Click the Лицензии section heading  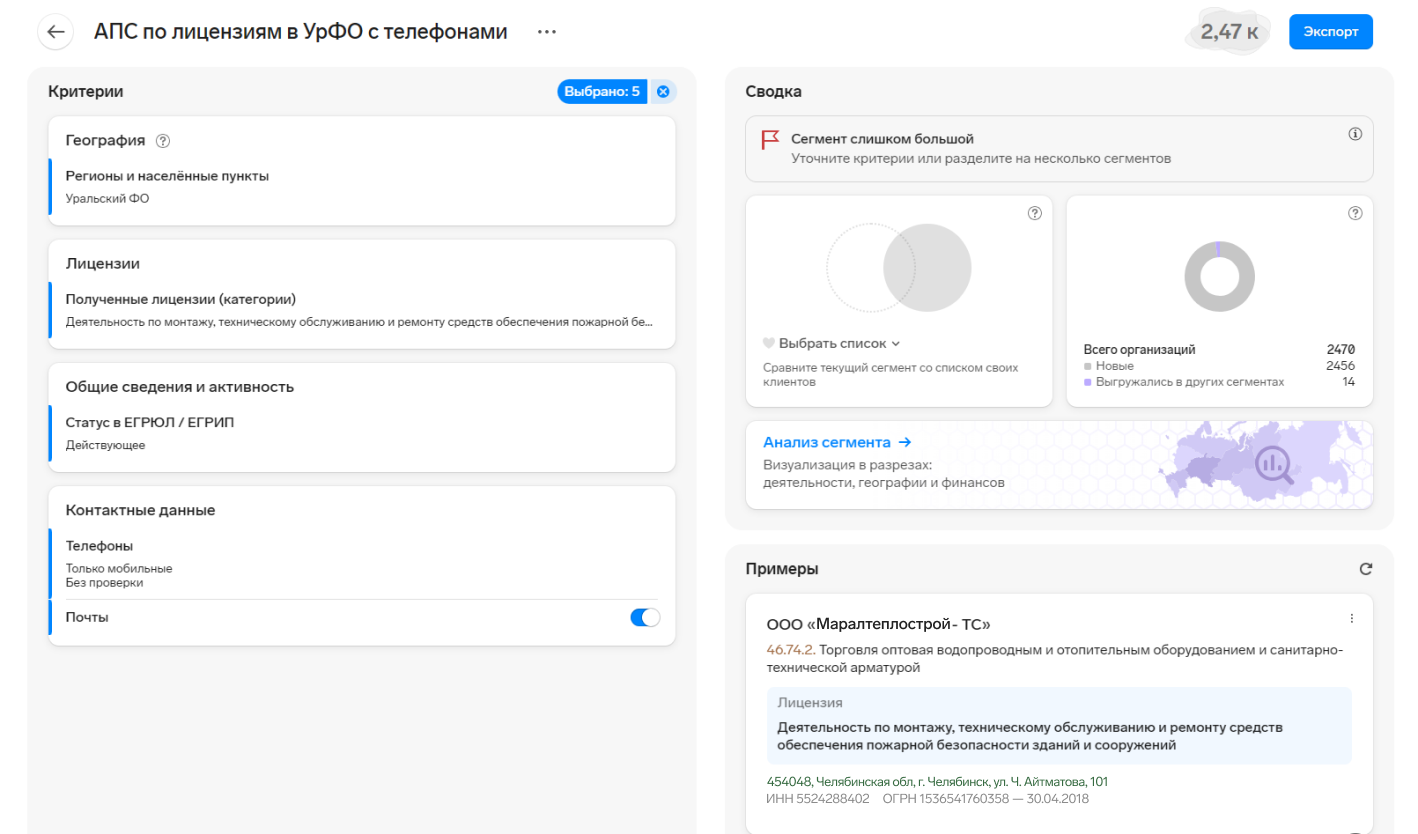[102, 264]
